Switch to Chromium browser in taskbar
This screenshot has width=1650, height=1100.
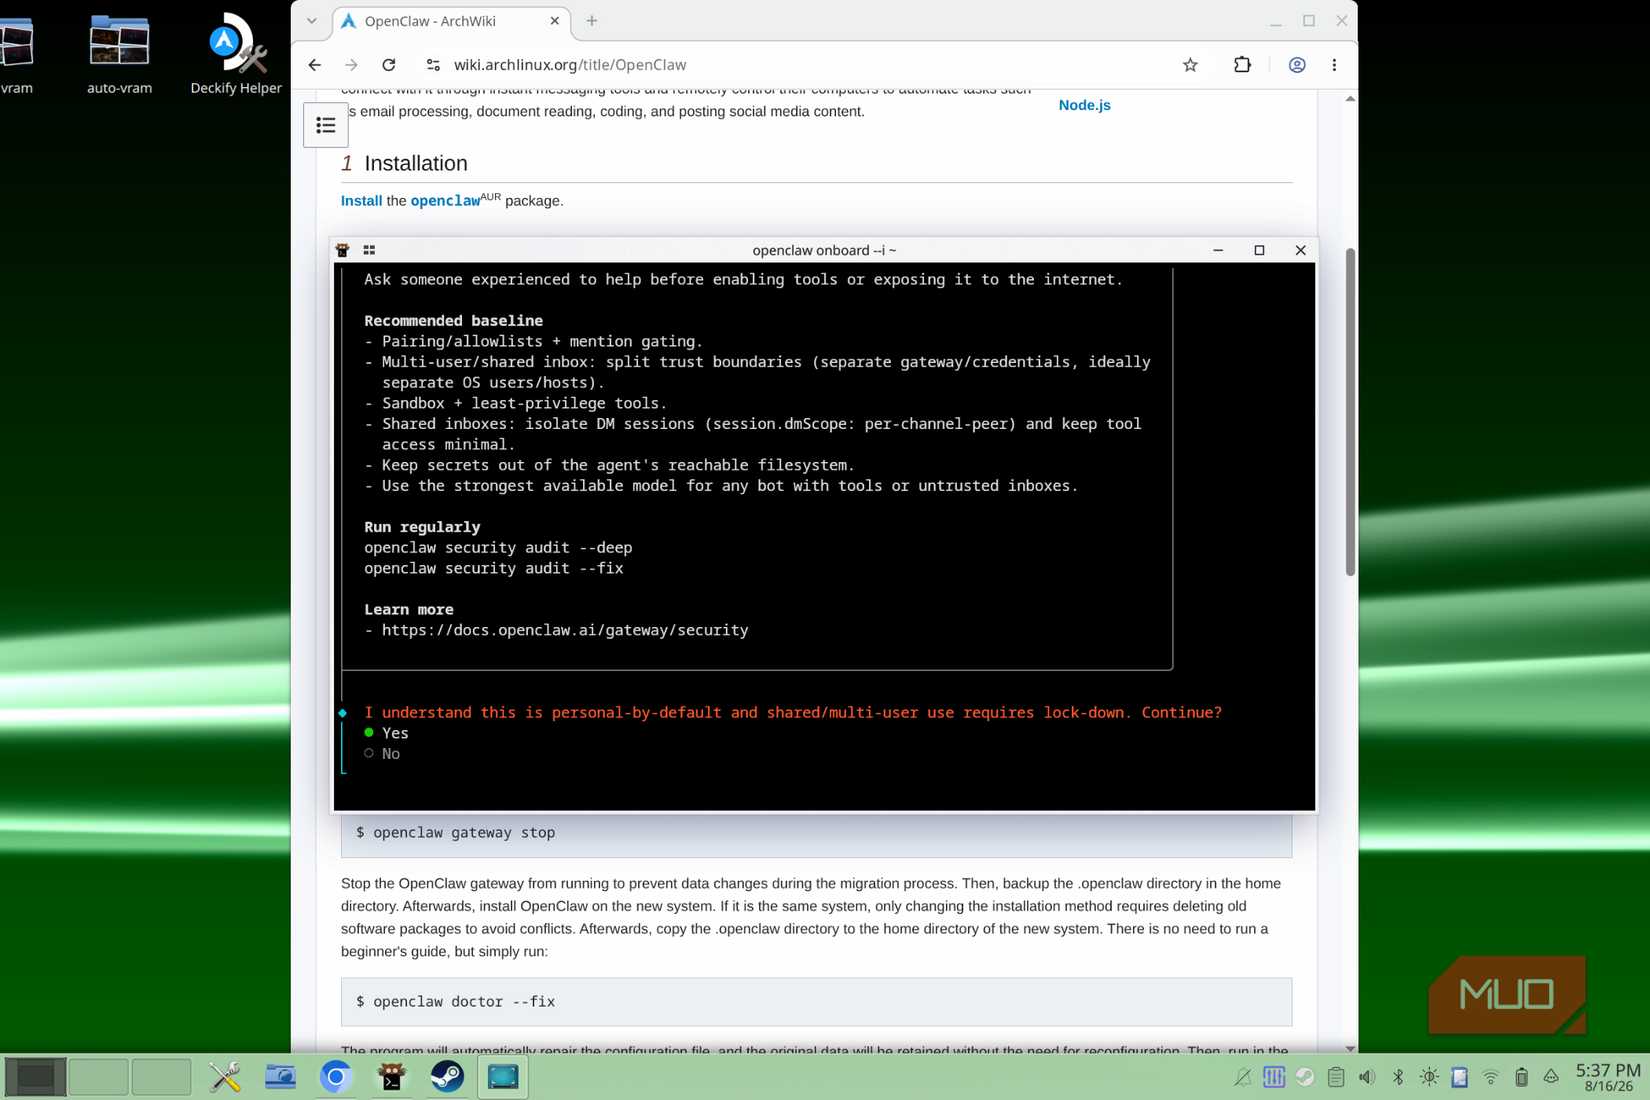click(x=336, y=1077)
